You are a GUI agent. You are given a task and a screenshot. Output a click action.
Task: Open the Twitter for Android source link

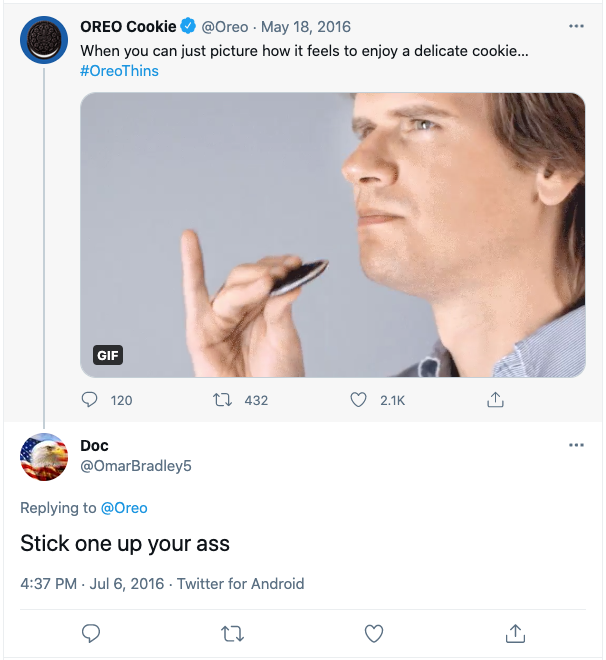(x=241, y=583)
